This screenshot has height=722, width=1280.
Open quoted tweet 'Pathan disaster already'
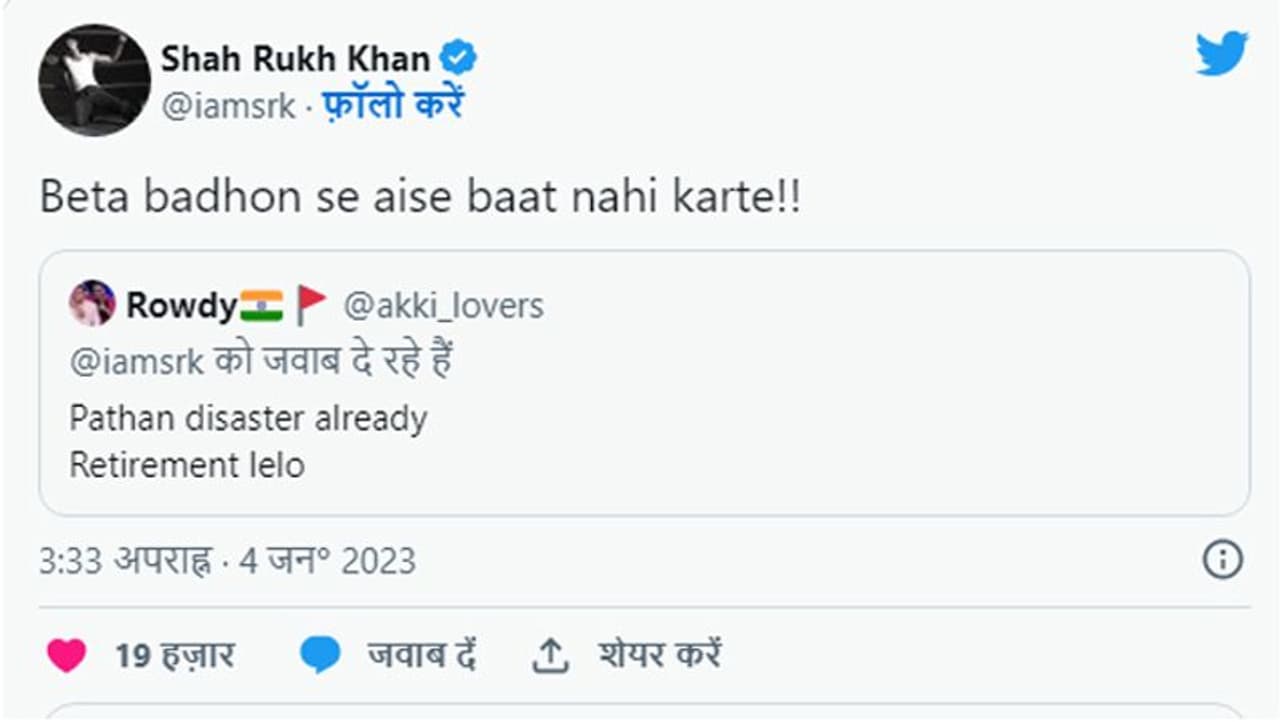click(x=248, y=418)
